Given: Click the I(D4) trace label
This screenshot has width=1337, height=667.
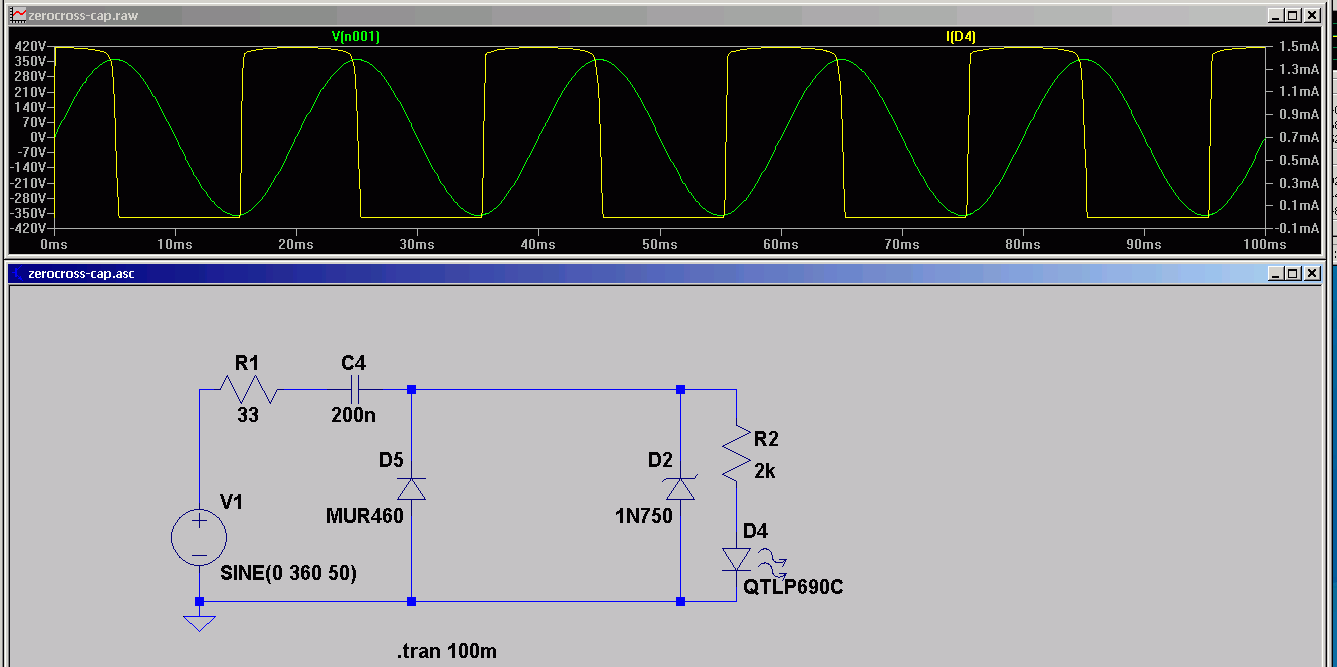Looking at the screenshot, I should click(961, 36).
